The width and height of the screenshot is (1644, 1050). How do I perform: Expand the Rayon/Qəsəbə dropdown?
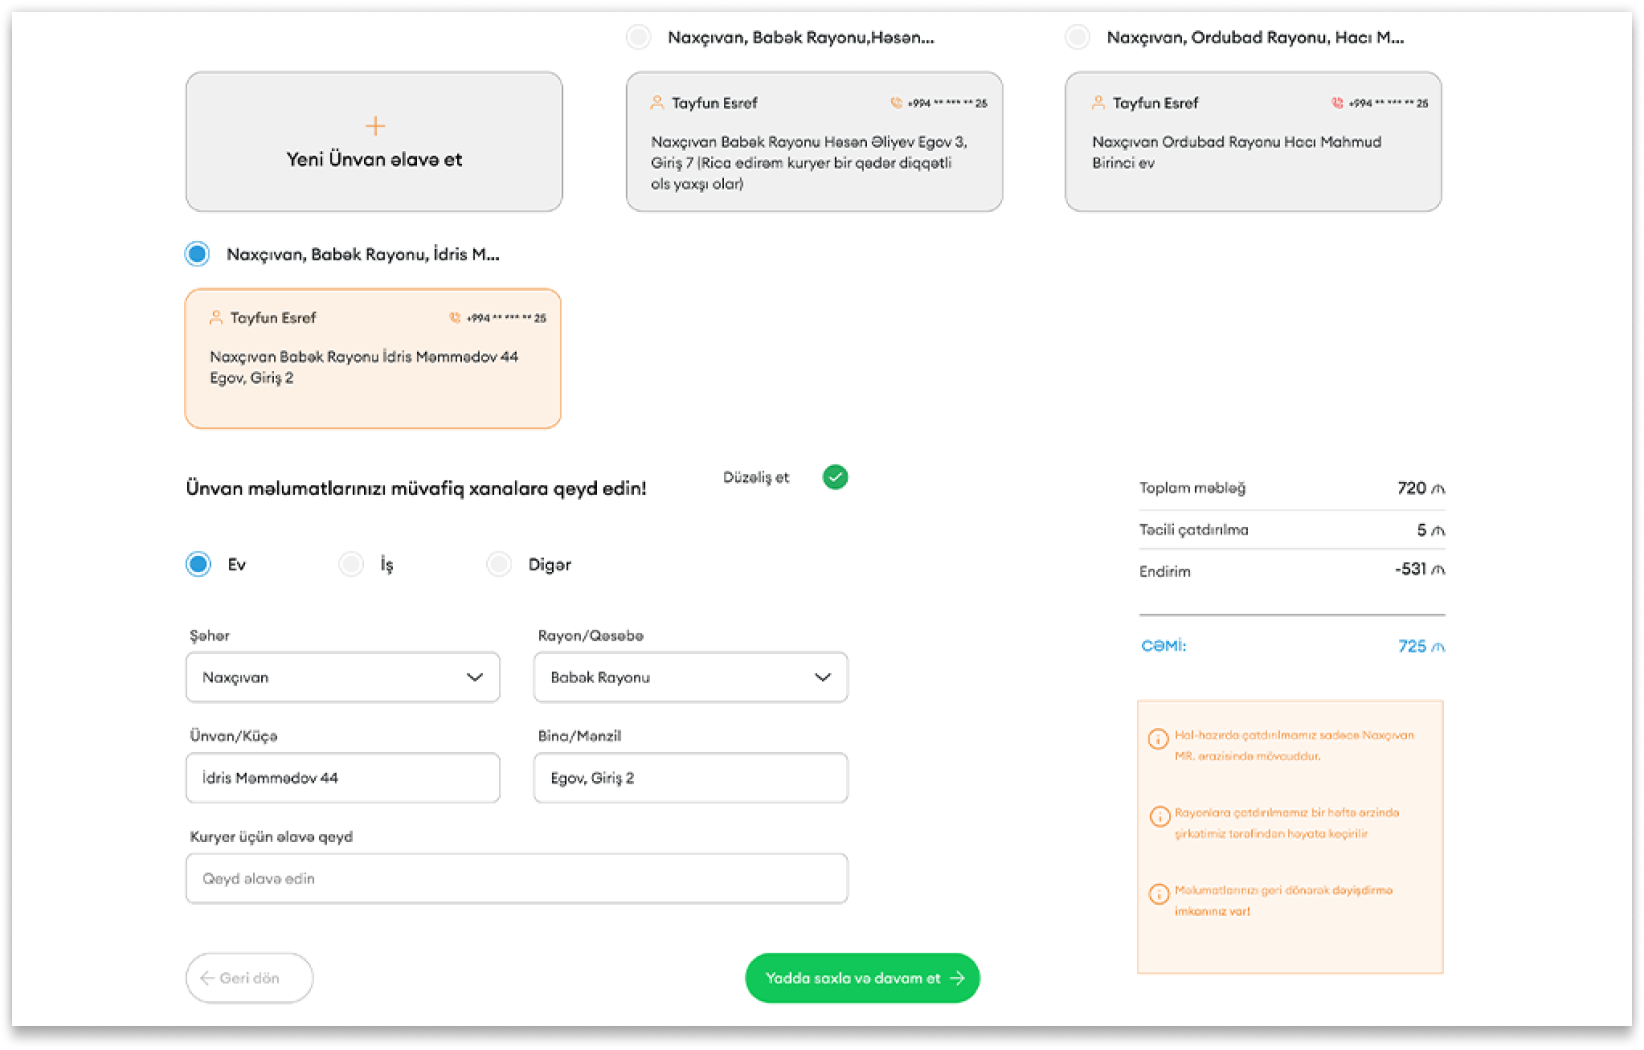tap(690, 677)
